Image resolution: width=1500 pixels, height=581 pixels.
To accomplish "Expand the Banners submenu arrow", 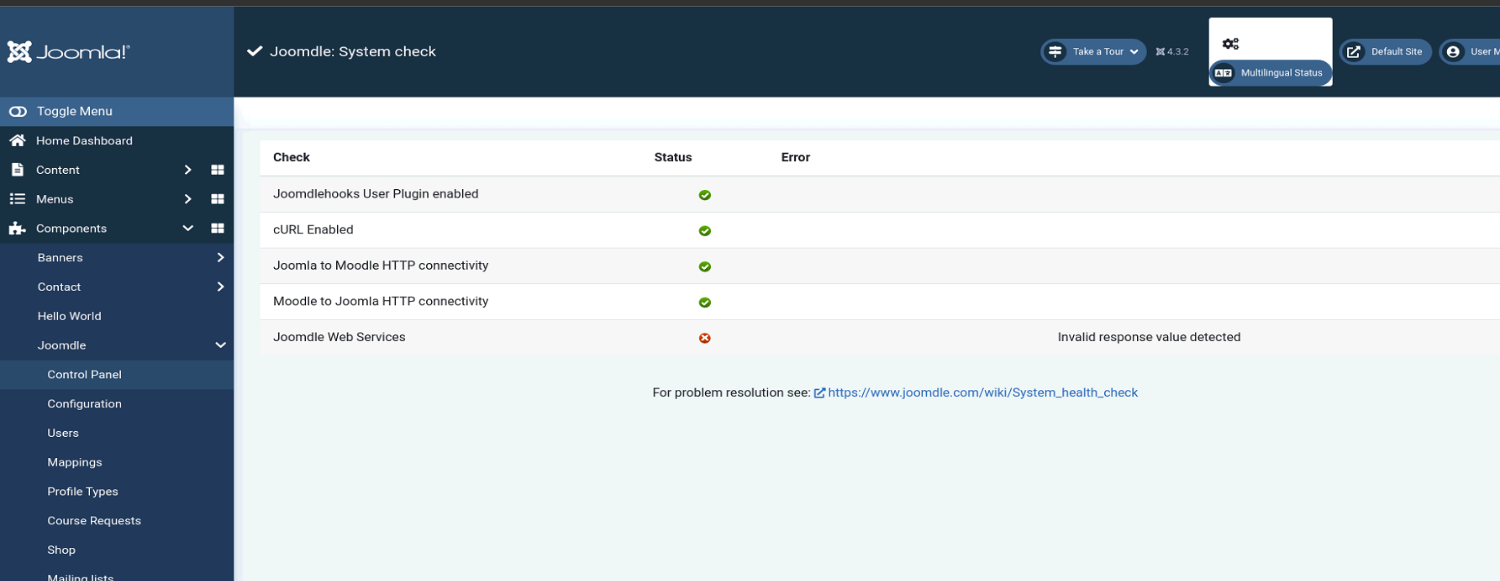I will 220,257.
